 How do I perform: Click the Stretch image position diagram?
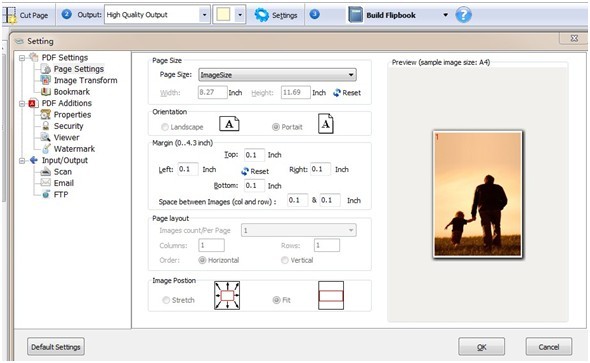[227, 295]
